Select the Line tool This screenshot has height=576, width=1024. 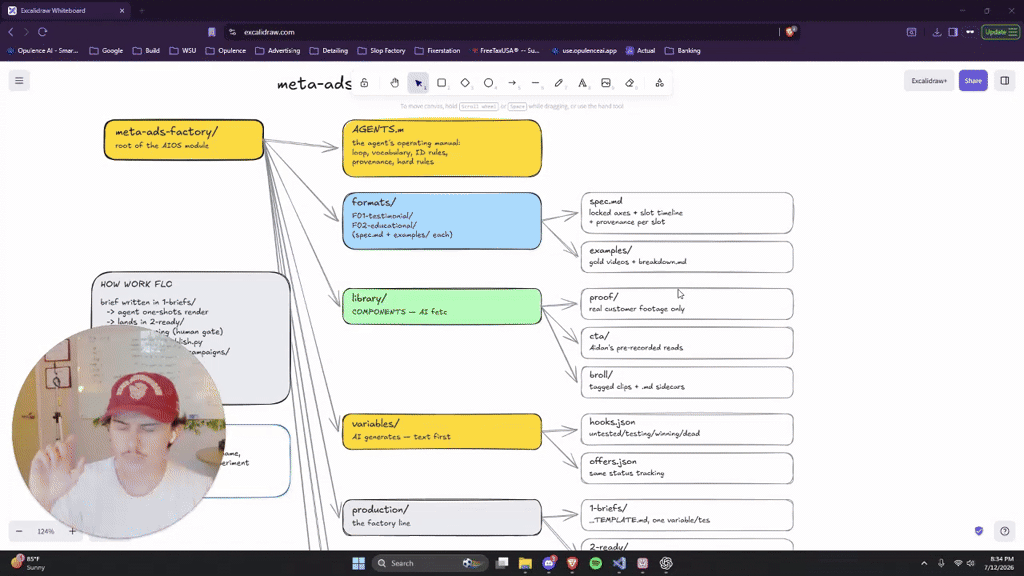[x=536, y=83]
